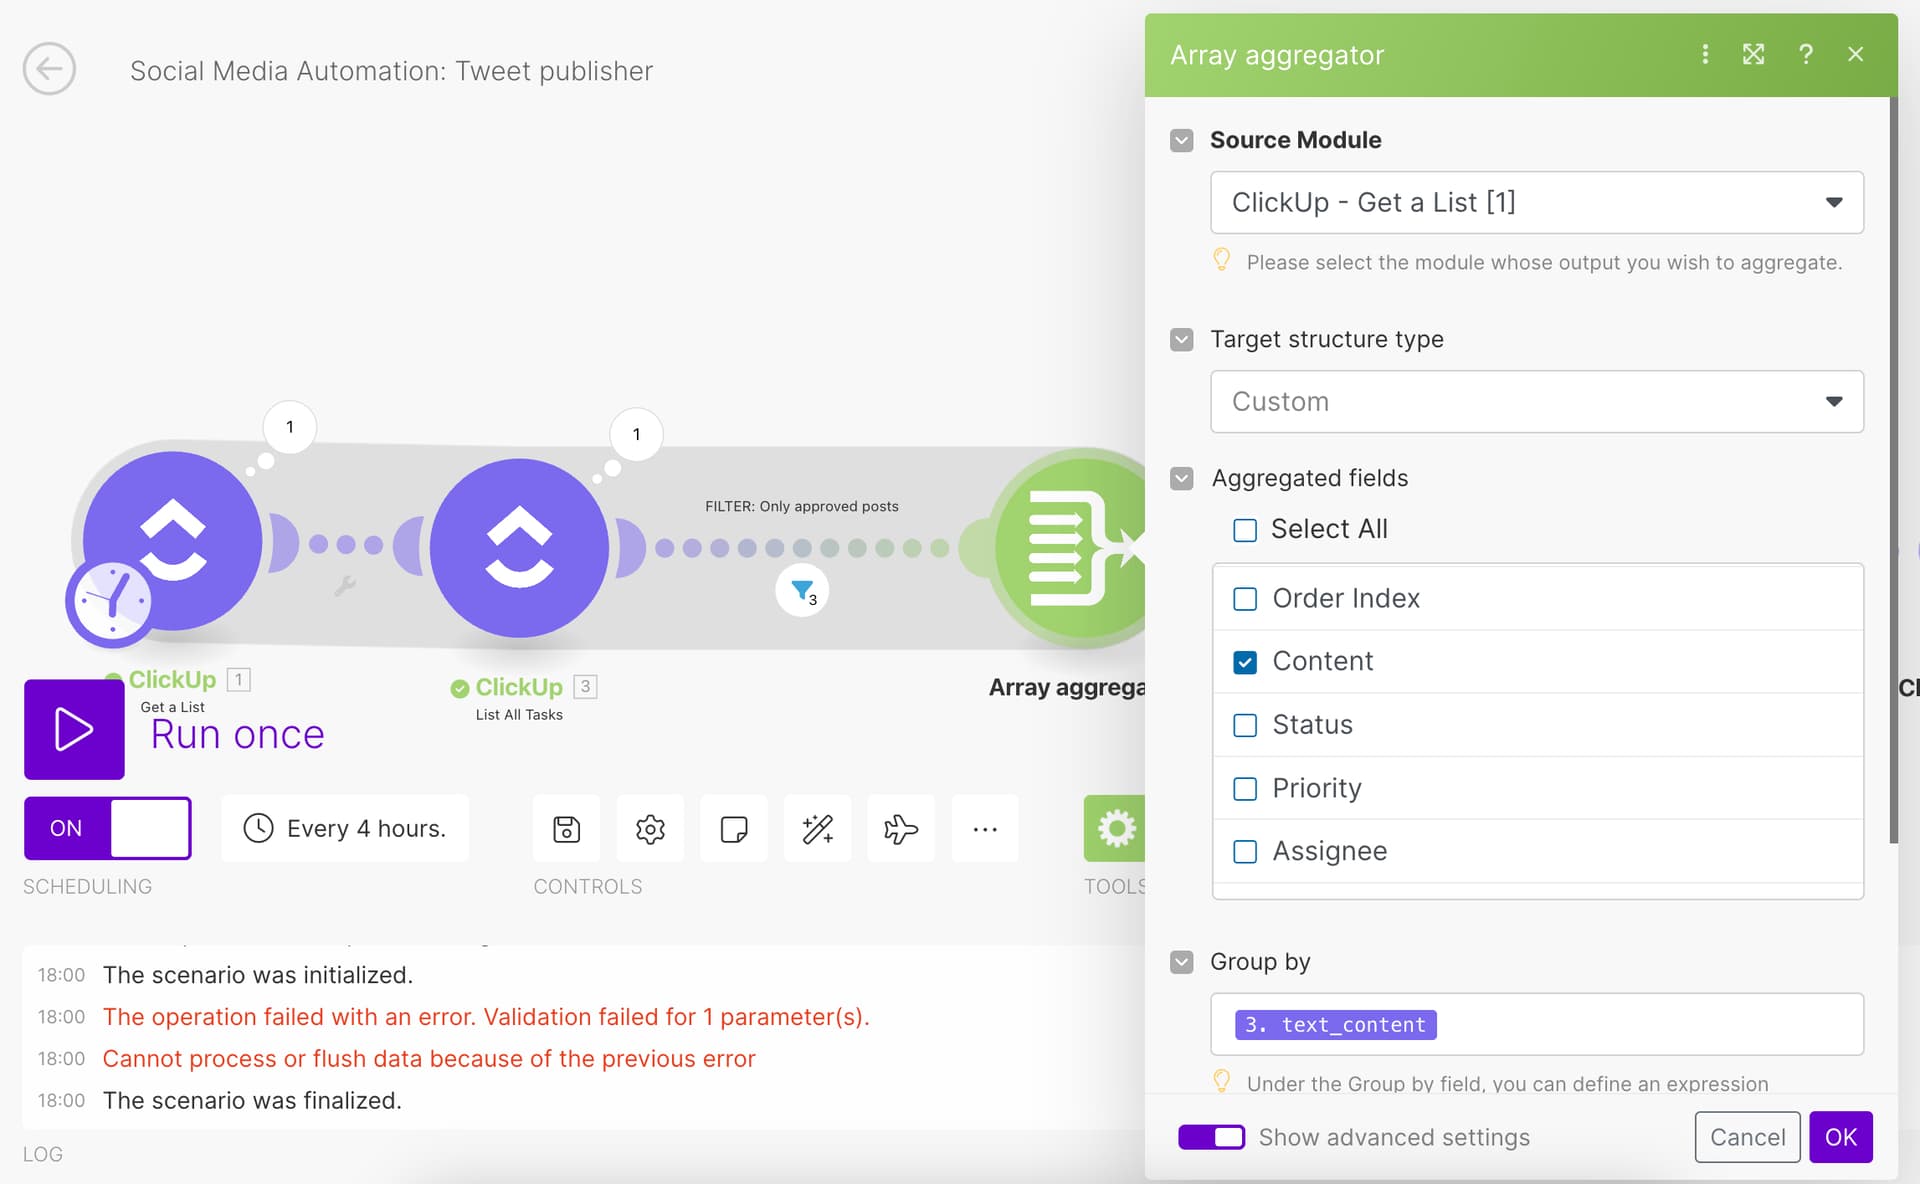Open the scenario settings gear icon

pyautogui.click(x=650, y=829)
